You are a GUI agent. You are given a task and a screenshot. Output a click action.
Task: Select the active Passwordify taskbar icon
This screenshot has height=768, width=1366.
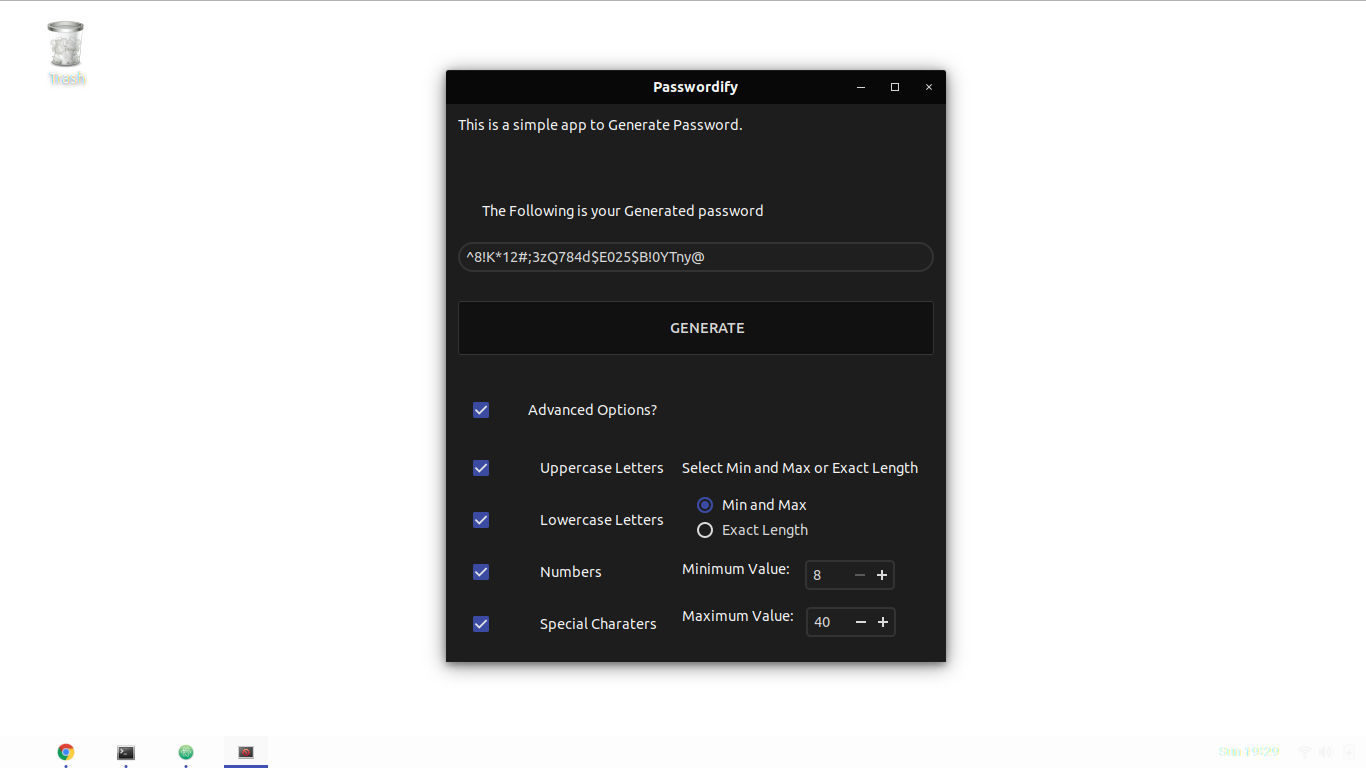click(x=245, y=751)
